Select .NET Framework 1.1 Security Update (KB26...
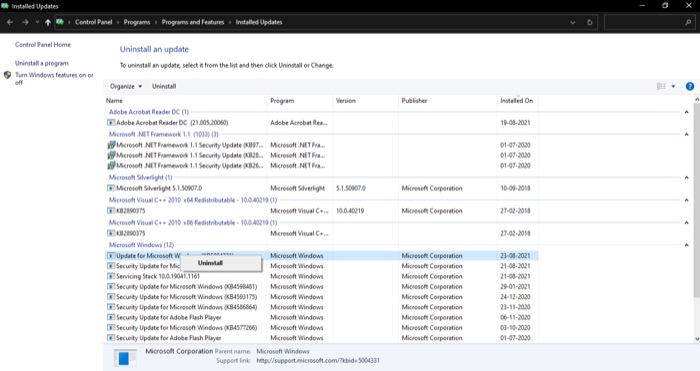The height and width of the screenshot is (371, 700). 321,166
